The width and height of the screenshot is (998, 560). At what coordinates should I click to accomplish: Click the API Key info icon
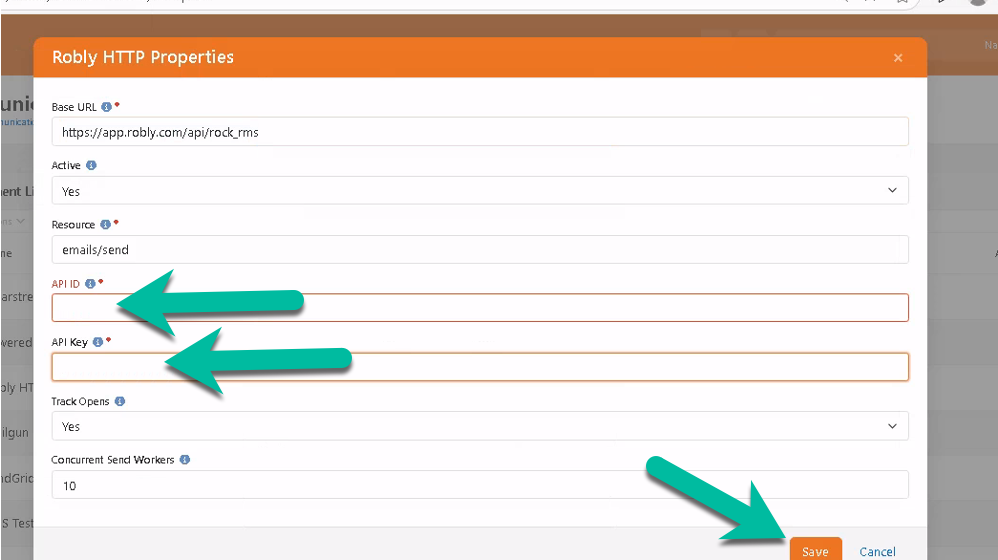click(x=97, y=342)
